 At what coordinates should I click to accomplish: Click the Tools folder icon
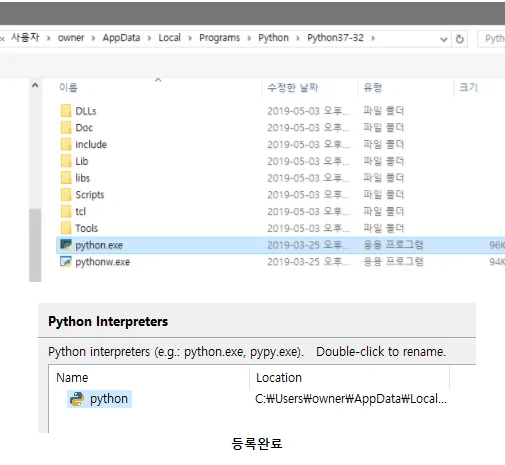[66, 228]
